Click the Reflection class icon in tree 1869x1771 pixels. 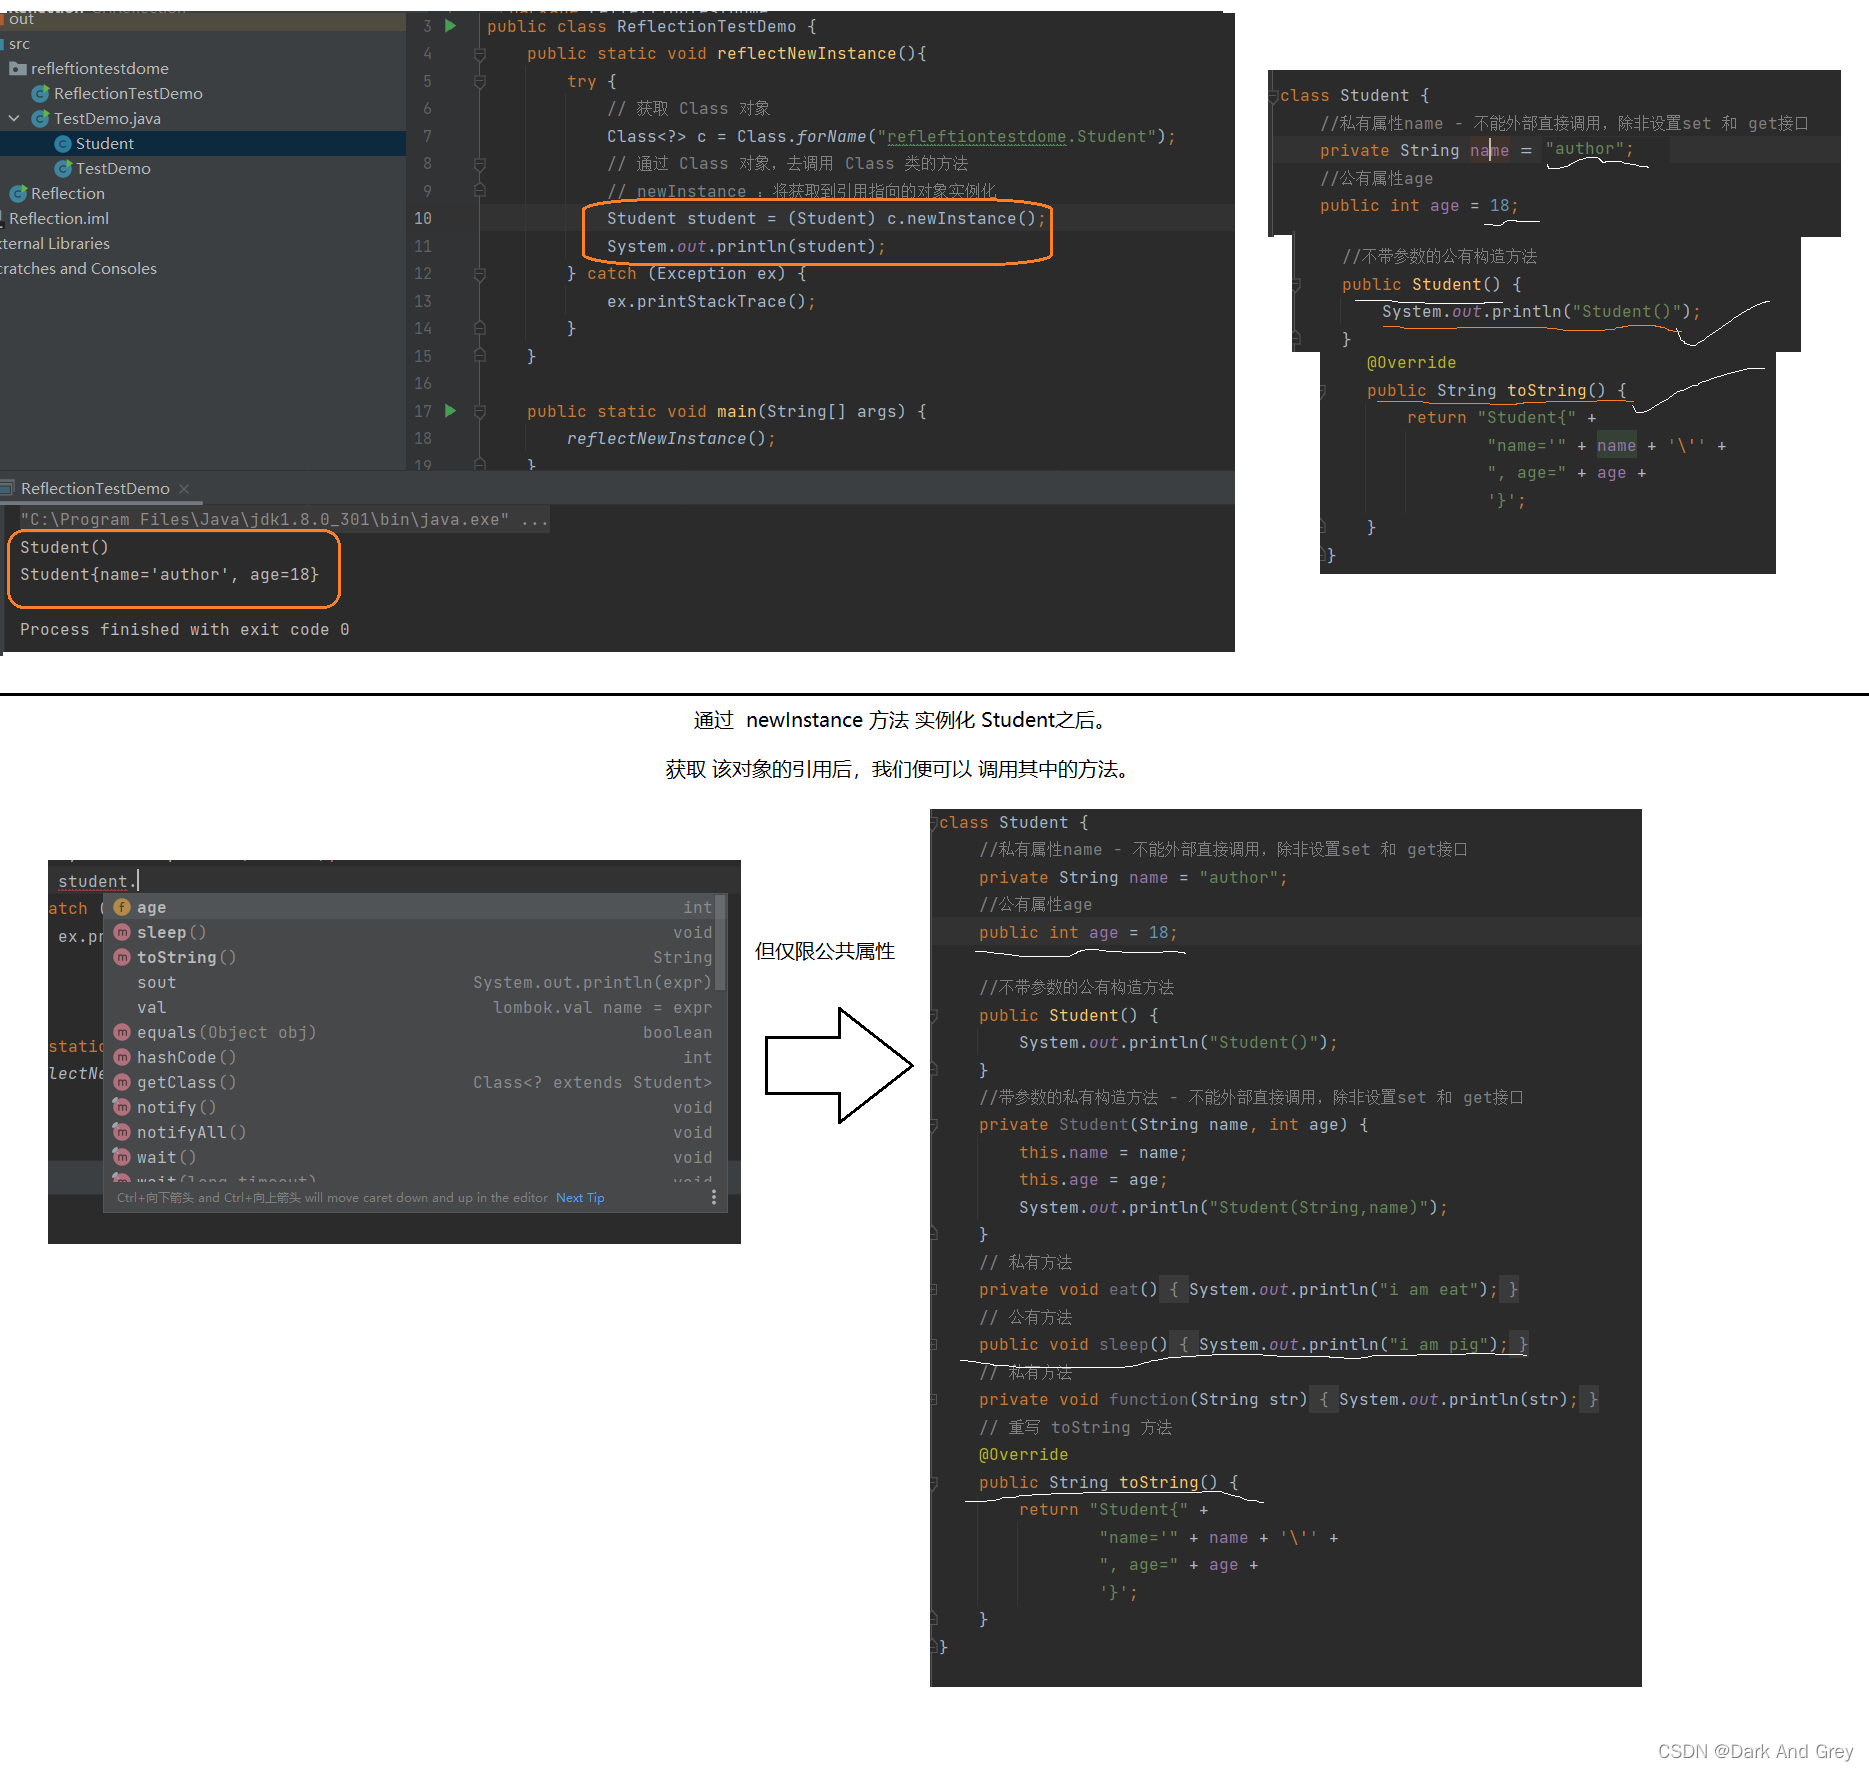click(x=18, y=193)
